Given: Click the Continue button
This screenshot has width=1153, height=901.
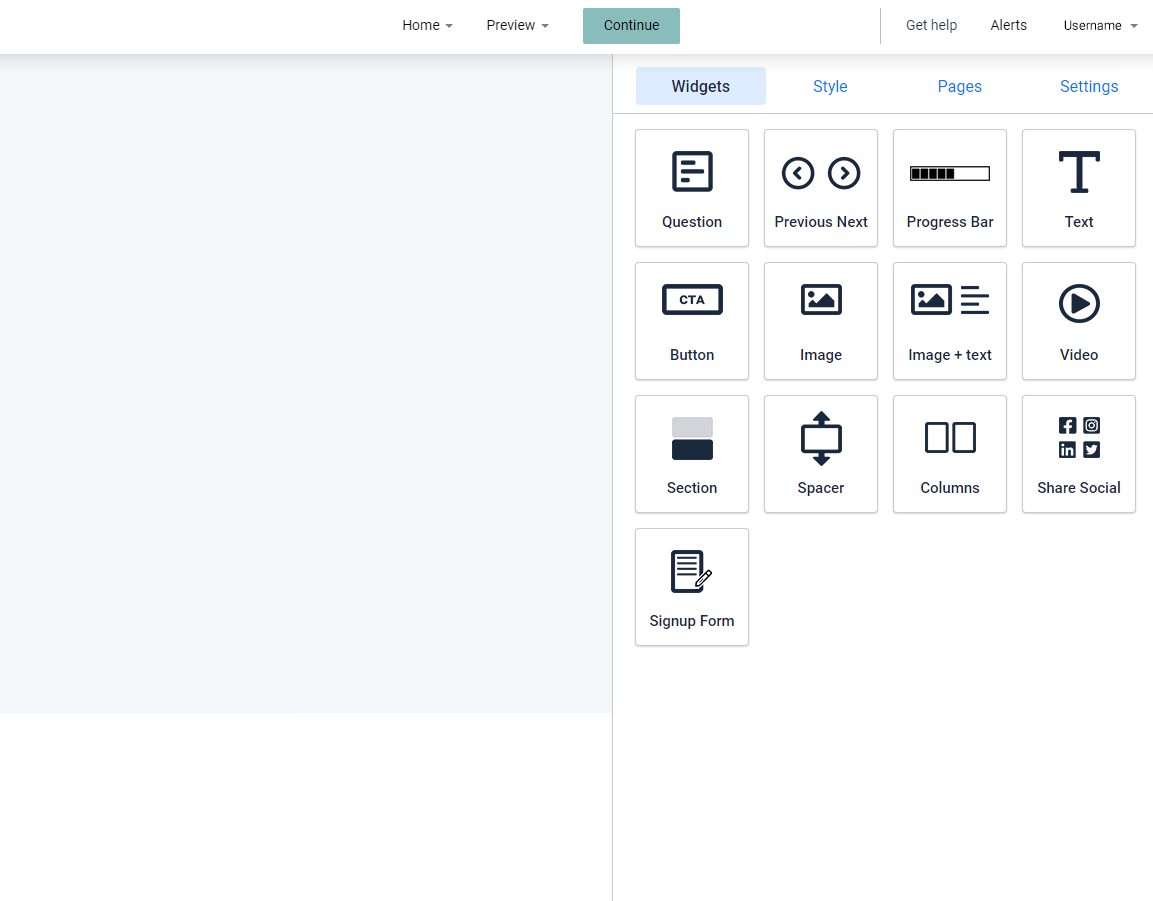Looking at the screenshot, I should click(631, 26).
